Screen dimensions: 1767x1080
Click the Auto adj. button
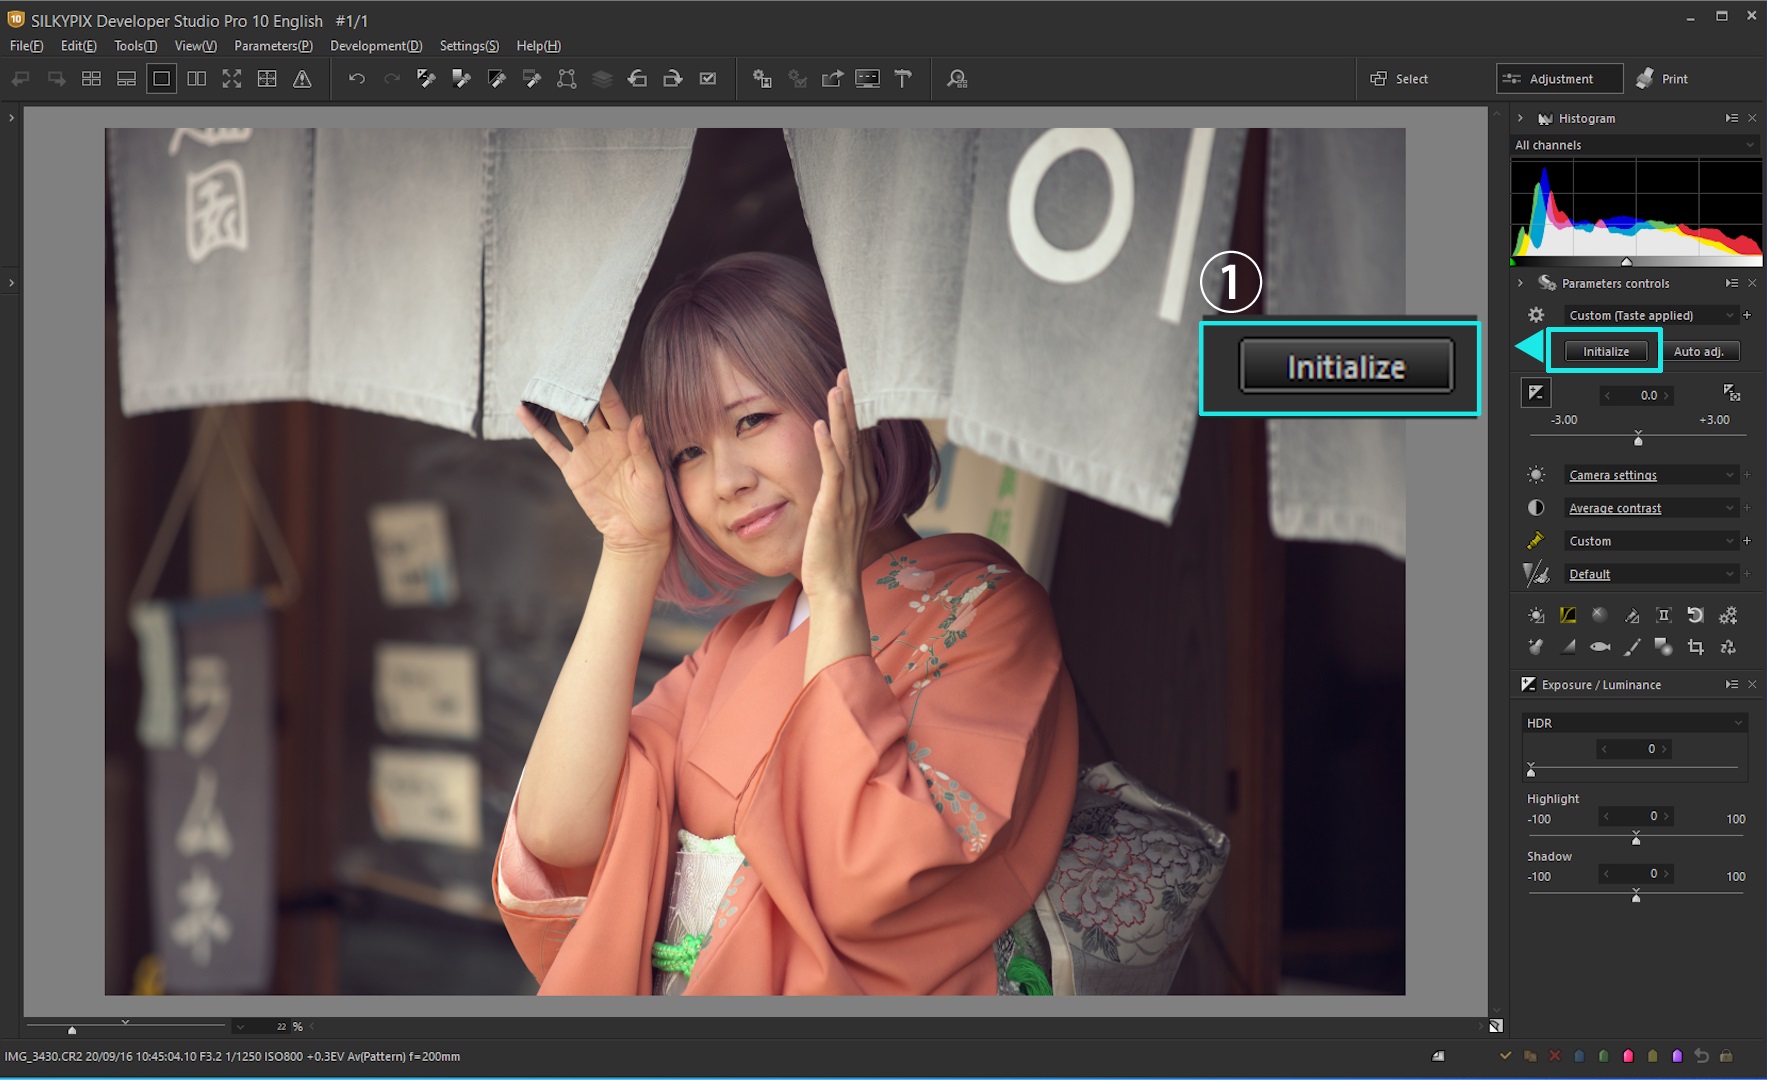(1698, 351)
